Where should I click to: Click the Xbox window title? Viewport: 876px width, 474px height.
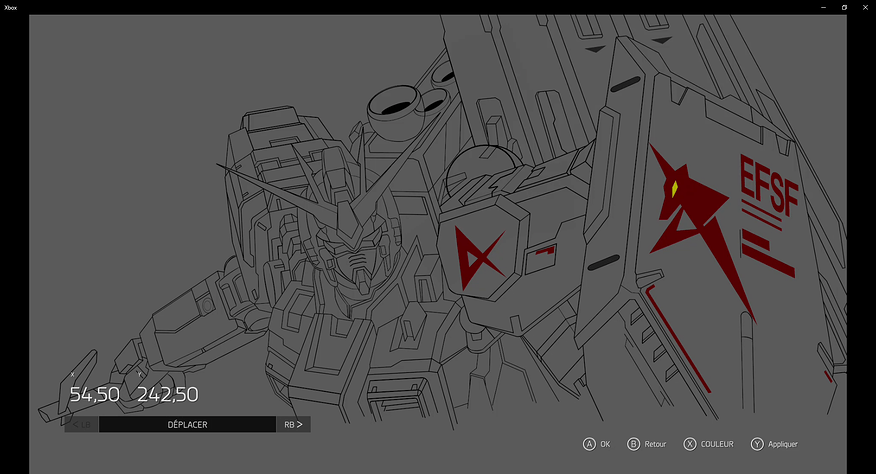pyautogui.click(x=11, y=7)
